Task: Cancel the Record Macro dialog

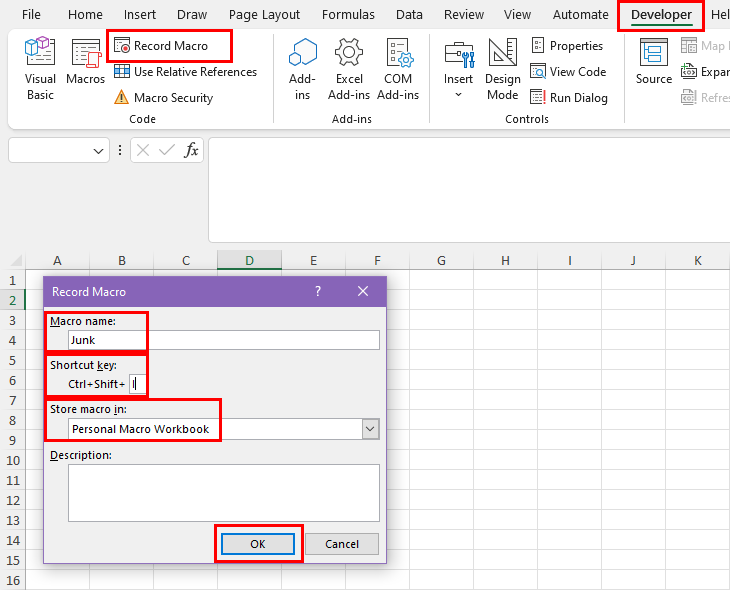Action: [x=342, y=544]
